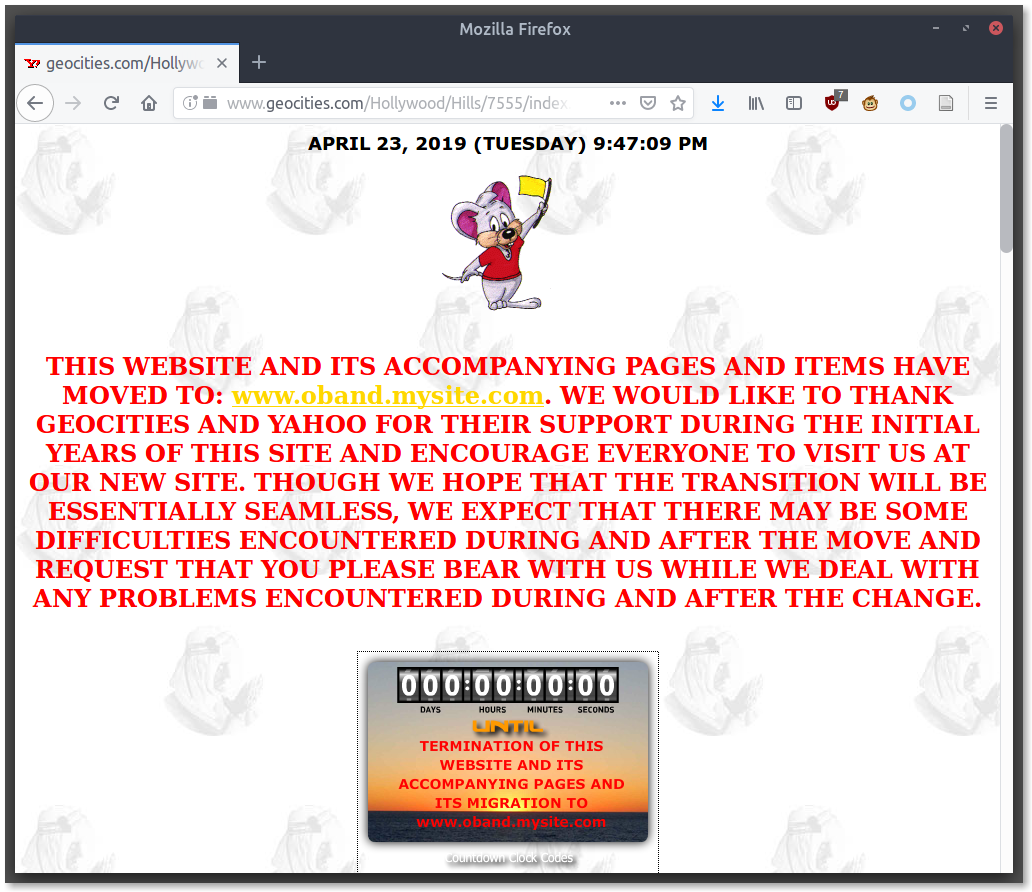1032x892 pixels.
Task: Click the vertical page scrollbar
Action: point(1007,190)
